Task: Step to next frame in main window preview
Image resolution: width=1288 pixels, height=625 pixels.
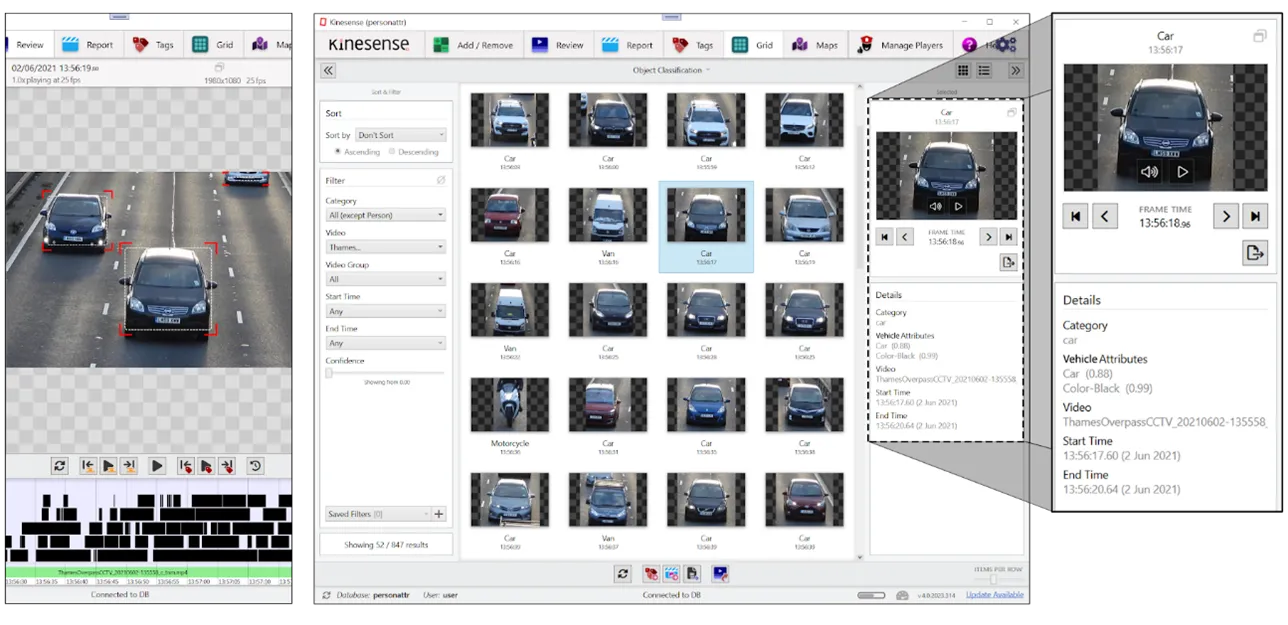Action: [x=988, y=237]
